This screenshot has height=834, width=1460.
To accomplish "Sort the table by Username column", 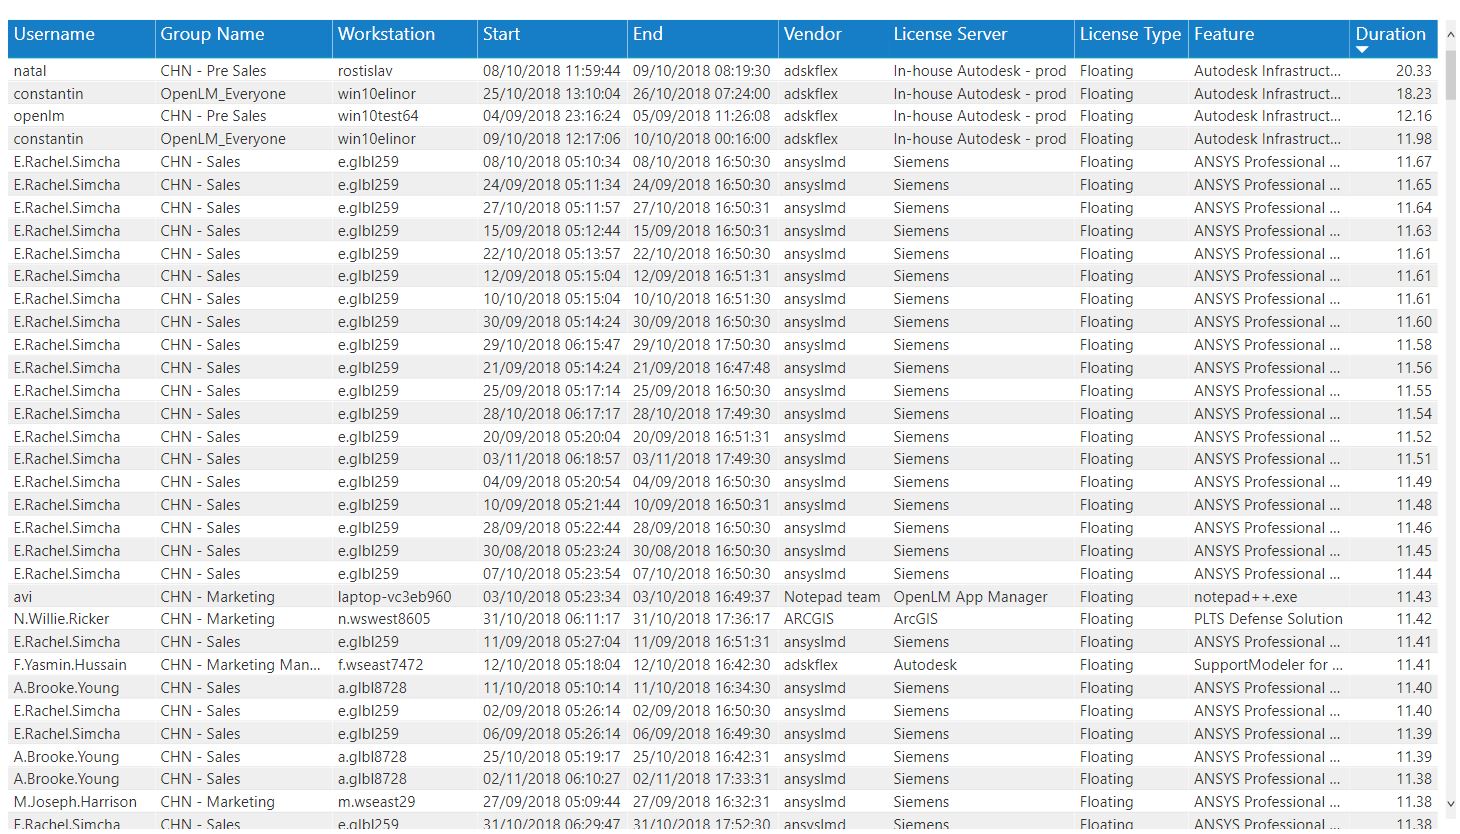I will [x=54, y=34].
